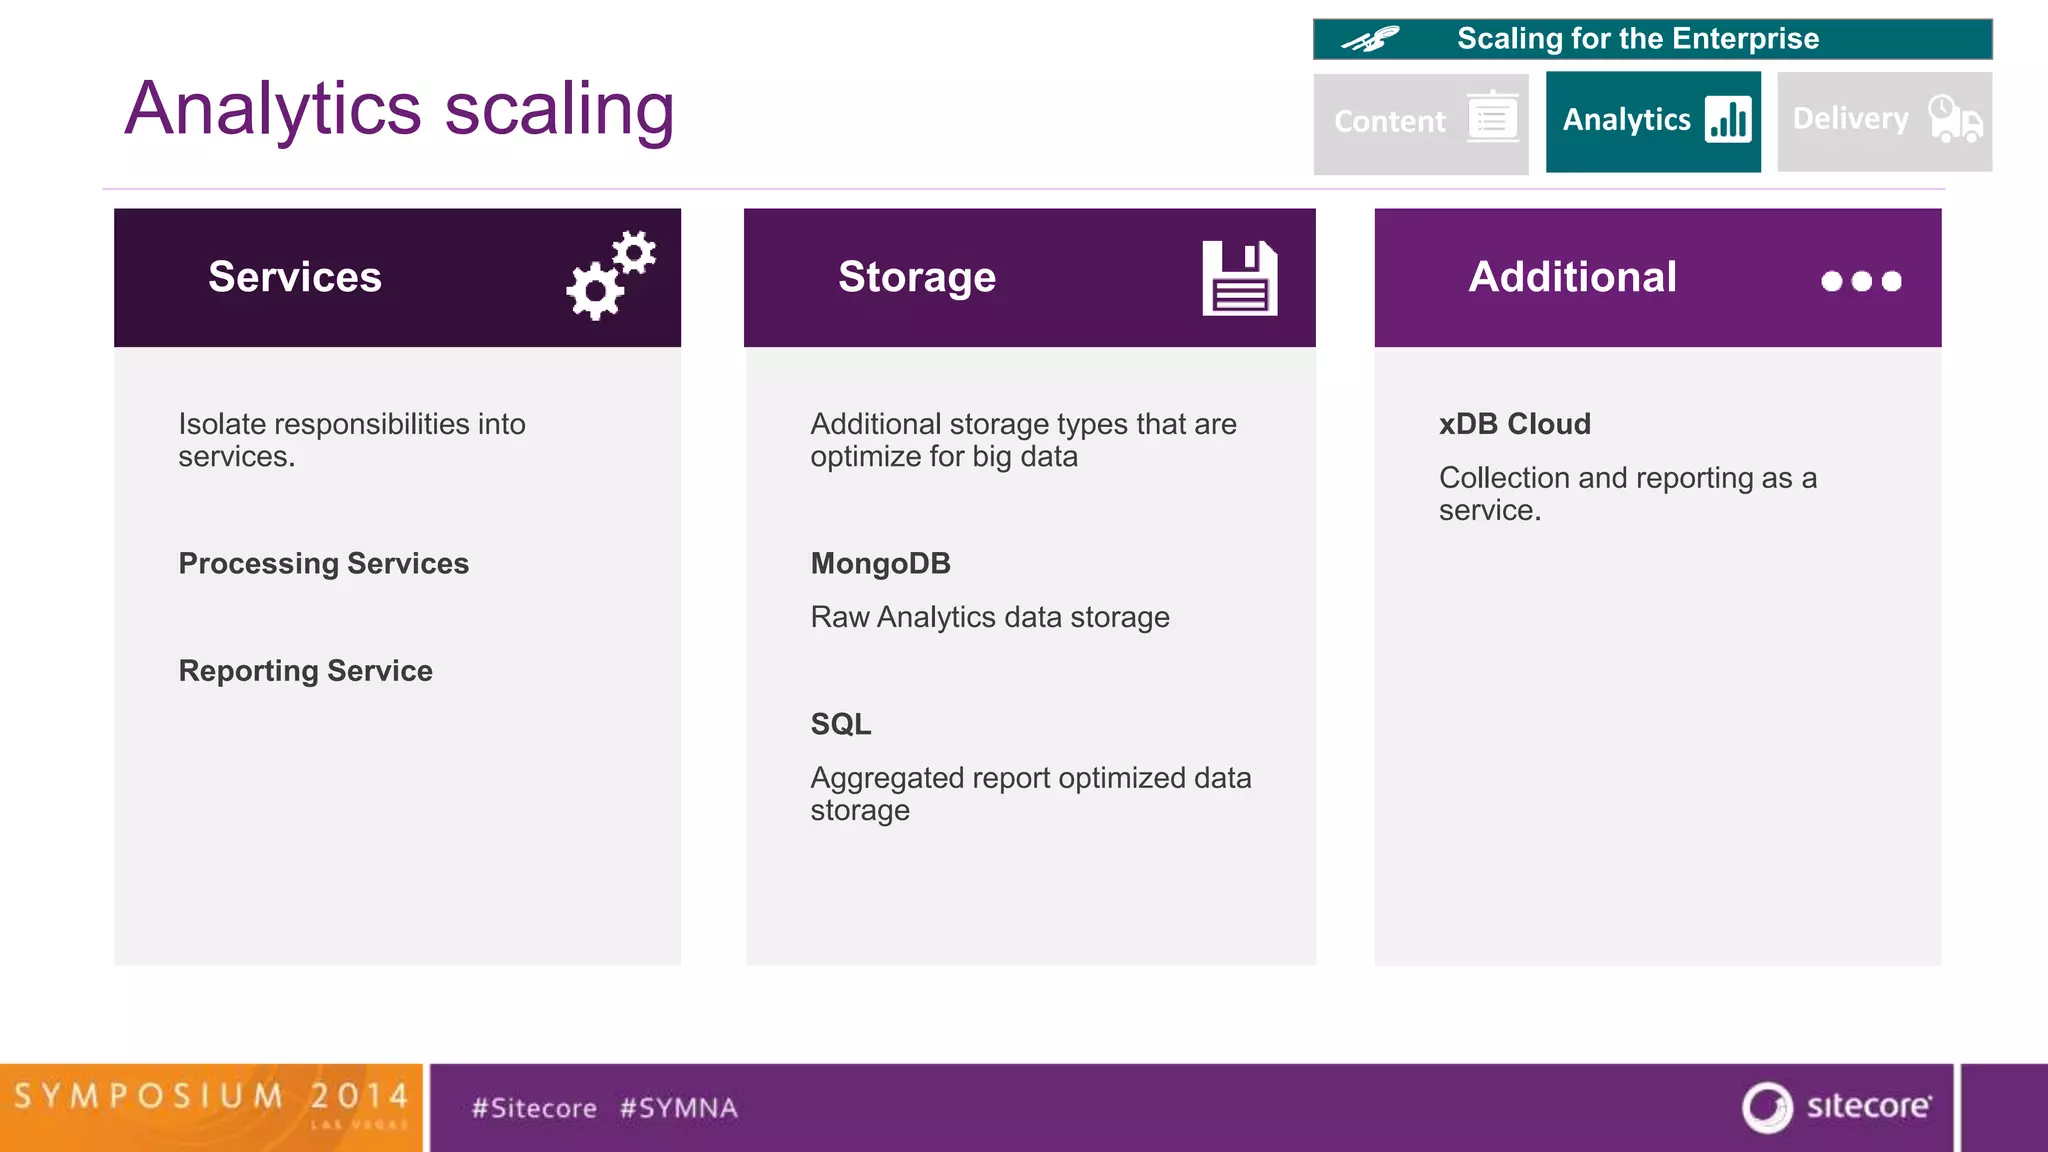Click the xDB Cloud heading
The width and height of the screenshot is (2048, 1152).
pyautogui.click(x=1515, y=424)
